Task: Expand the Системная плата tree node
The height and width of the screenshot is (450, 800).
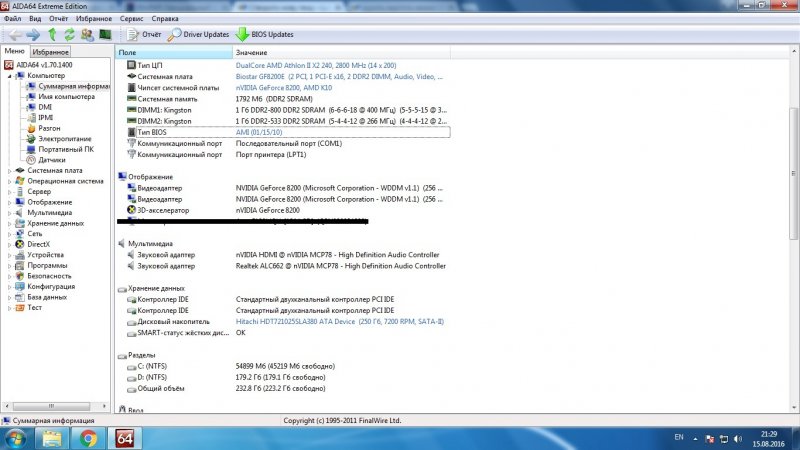Action: pyautogui.click(x=10, y=170)
